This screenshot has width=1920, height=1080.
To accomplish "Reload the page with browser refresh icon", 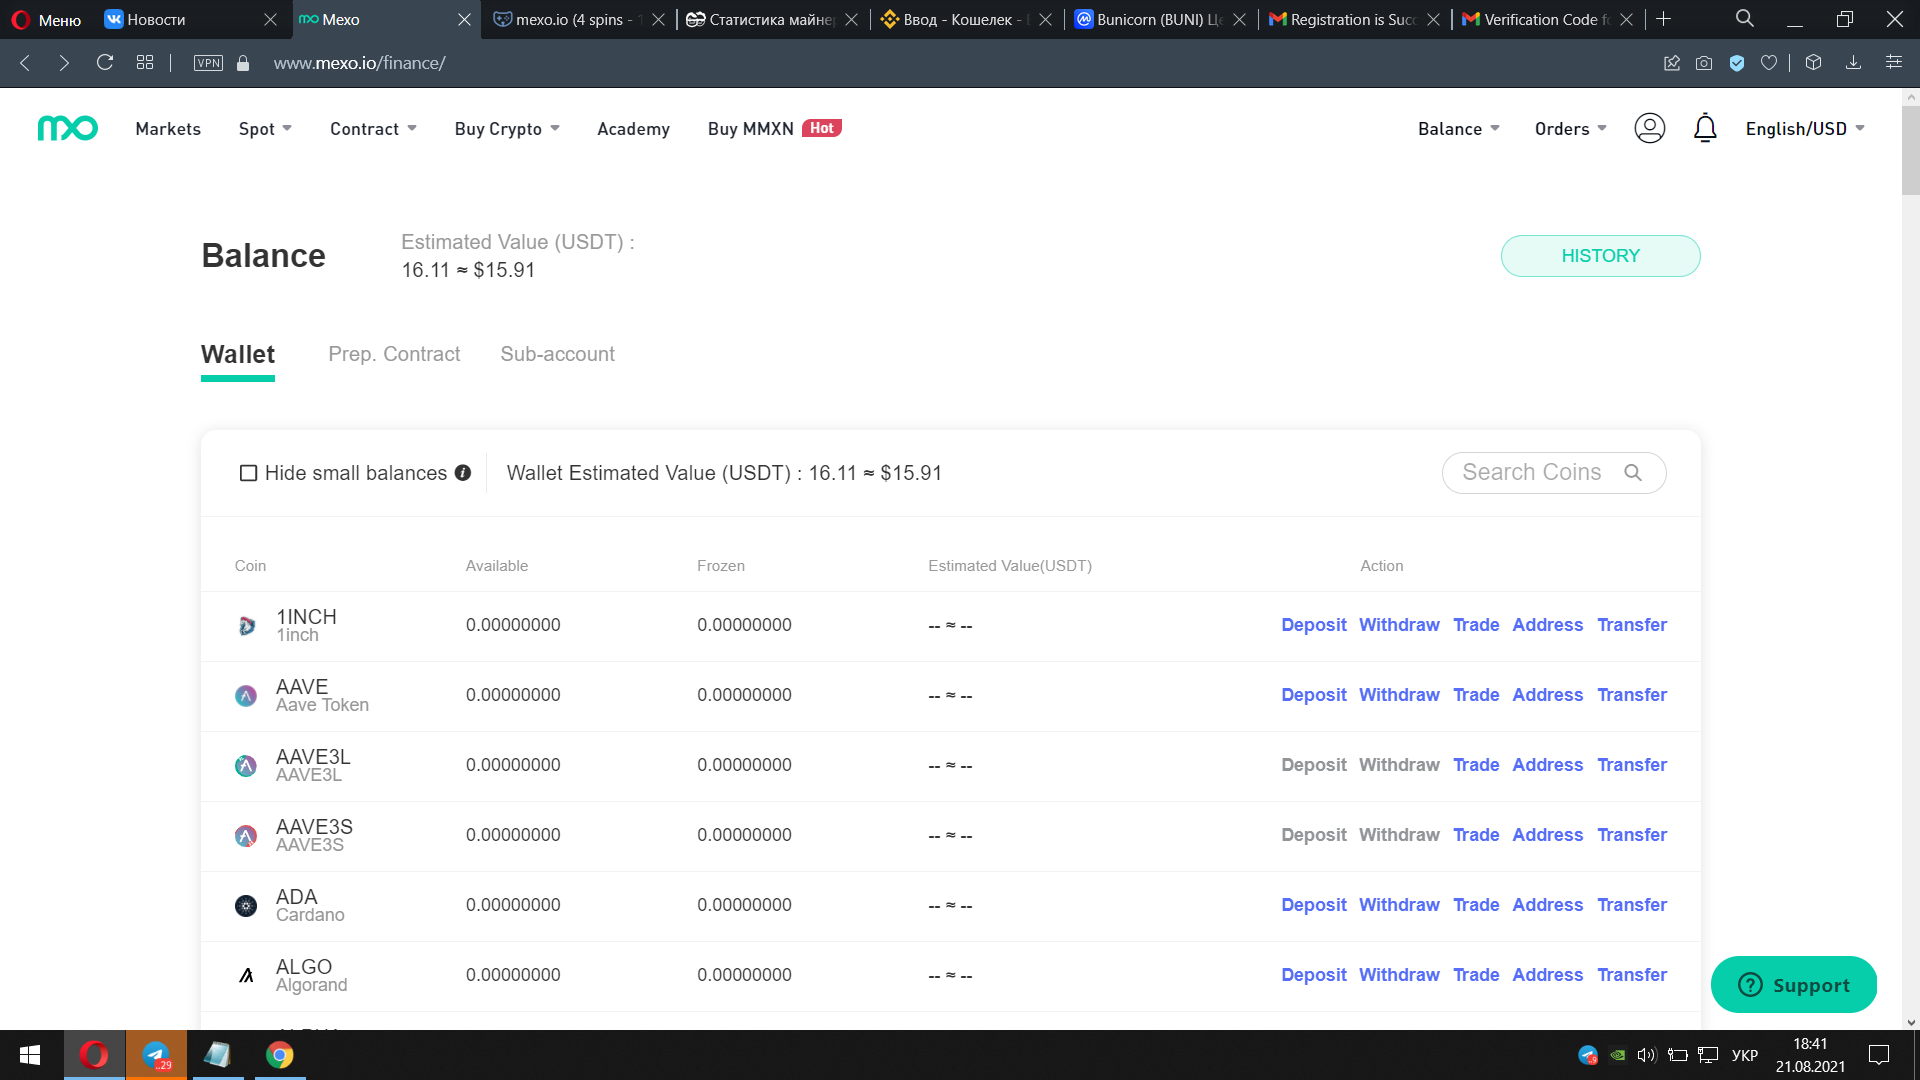I will pos(105,63).
